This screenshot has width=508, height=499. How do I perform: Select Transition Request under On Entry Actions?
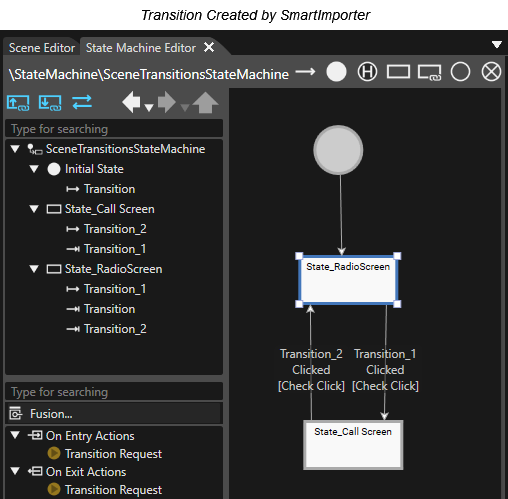[x=113, y=454]
